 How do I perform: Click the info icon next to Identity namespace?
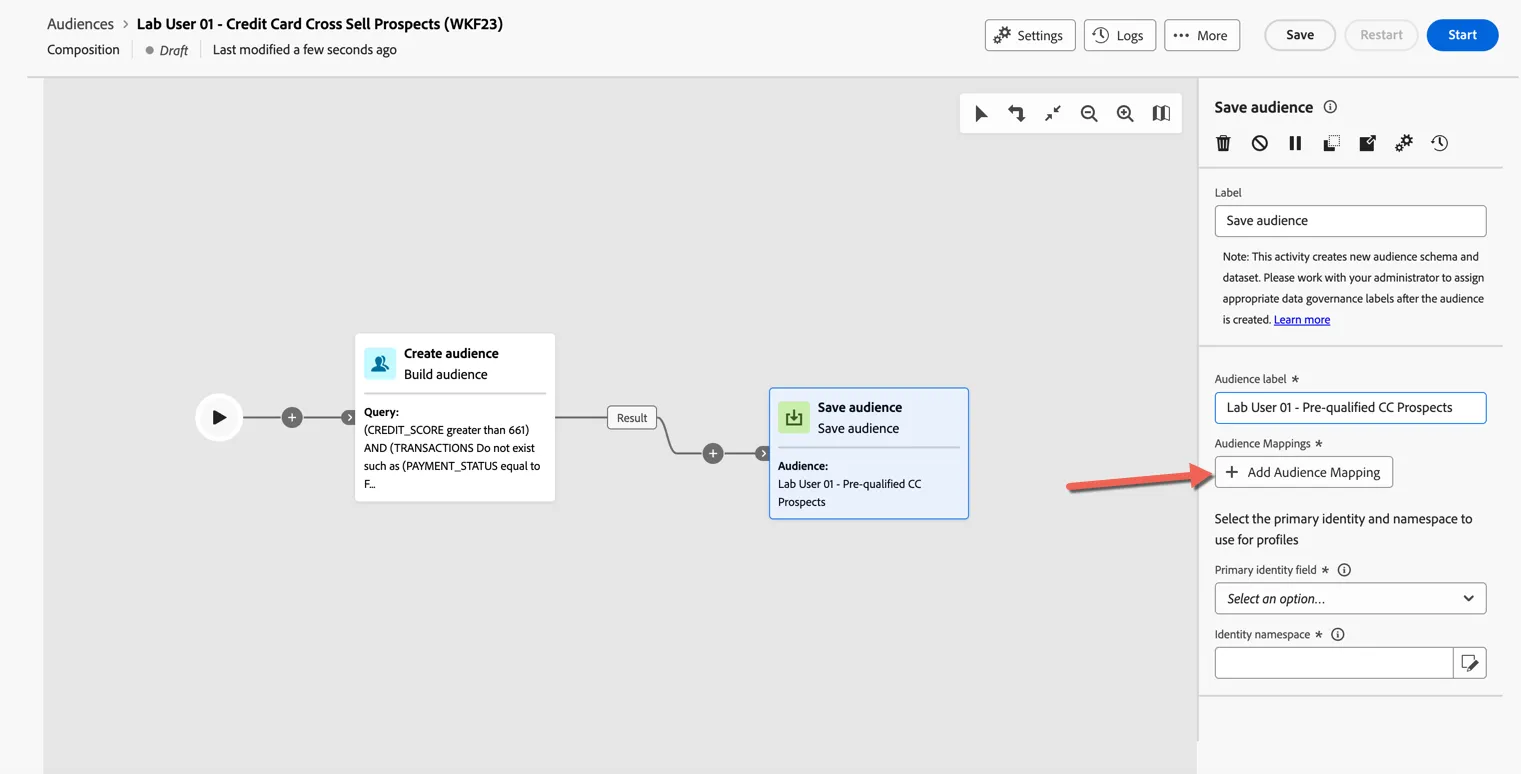click(x=1338, y=634)
